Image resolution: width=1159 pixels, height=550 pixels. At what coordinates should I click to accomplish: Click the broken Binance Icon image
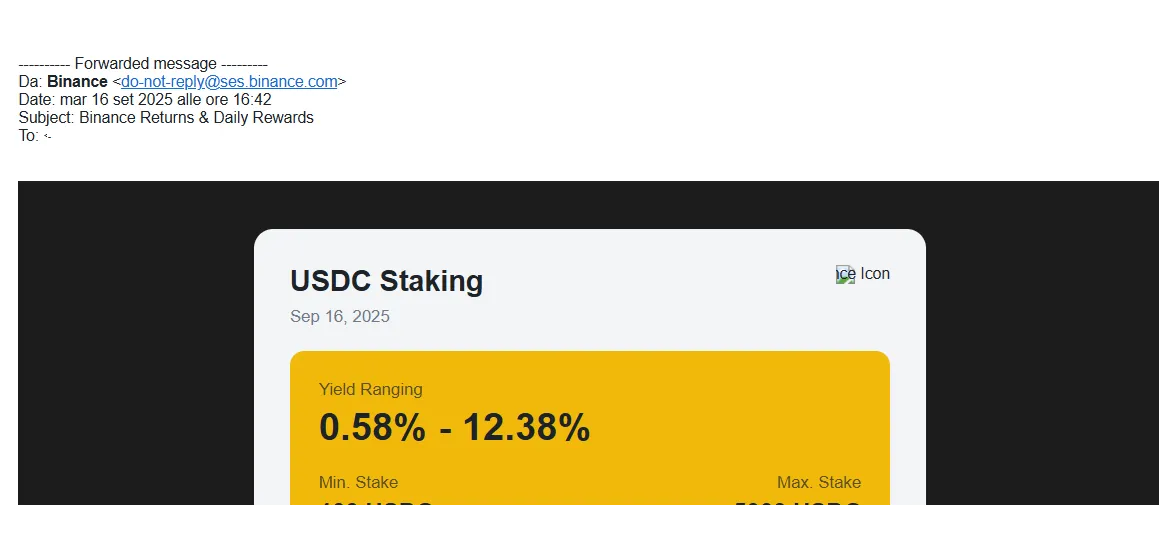click(846, 274)
